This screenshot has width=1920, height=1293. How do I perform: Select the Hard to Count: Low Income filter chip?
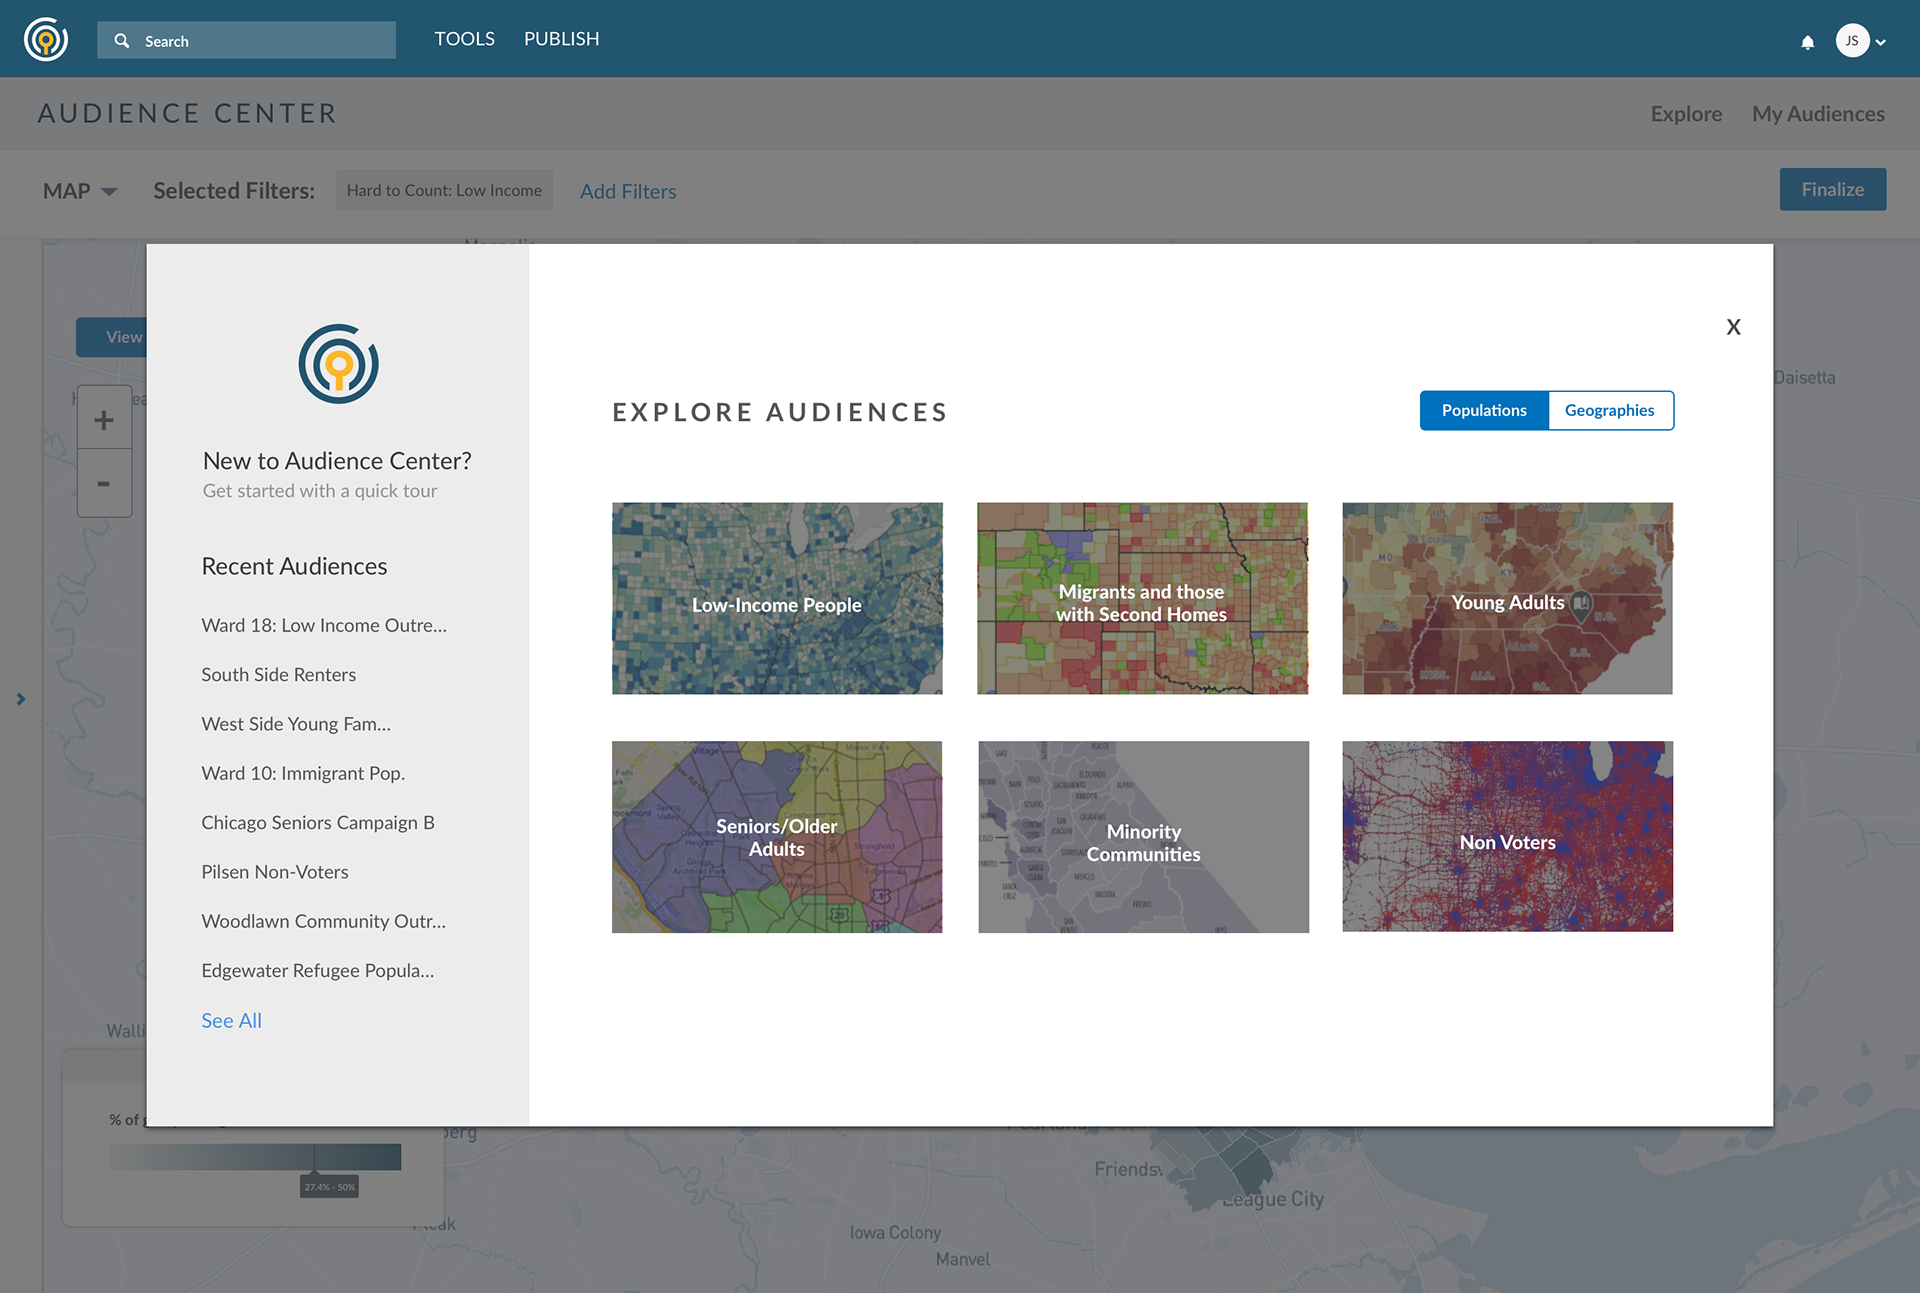[444, 190]
